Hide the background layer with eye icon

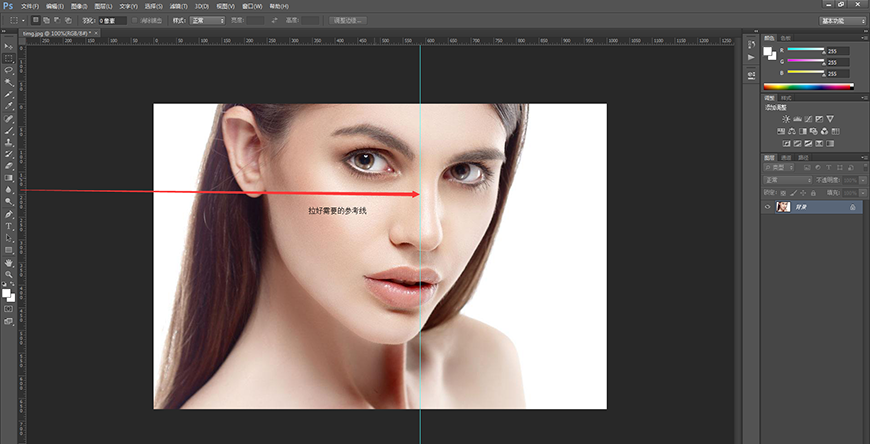click(768, 207)
